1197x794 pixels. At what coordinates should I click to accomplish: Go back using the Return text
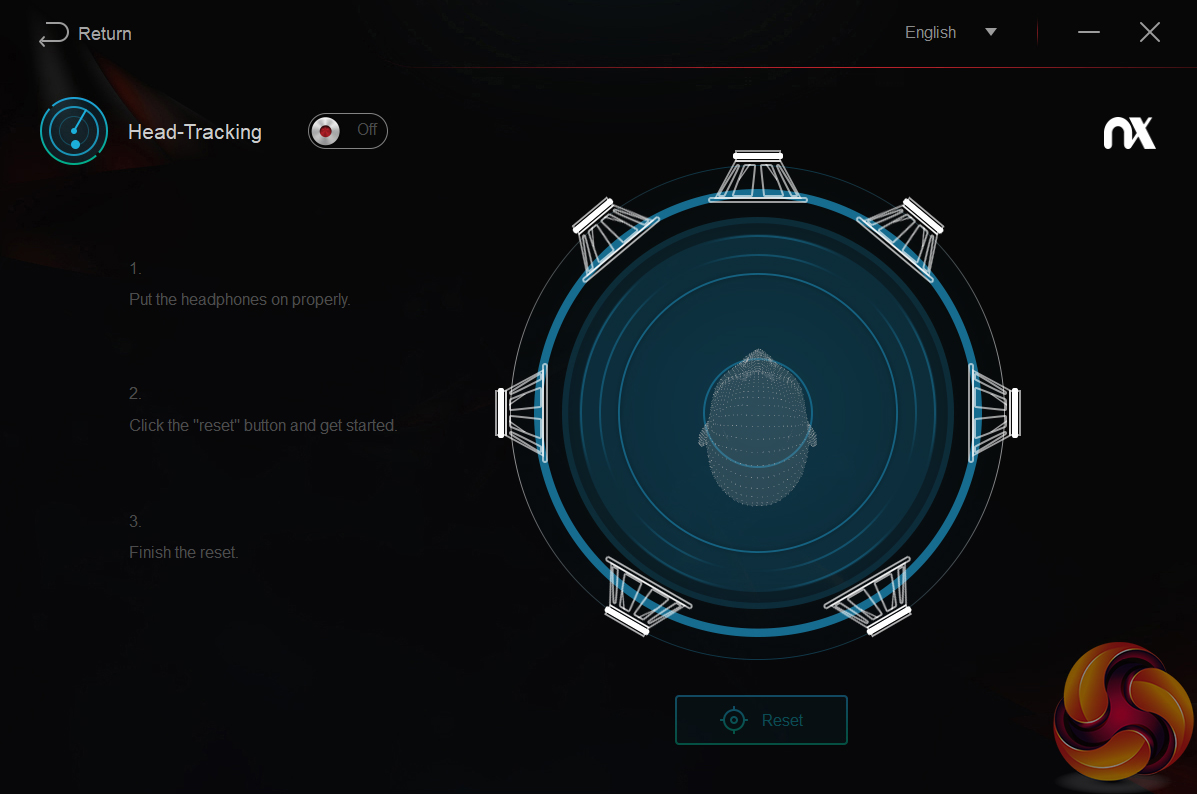click(105, 34)
